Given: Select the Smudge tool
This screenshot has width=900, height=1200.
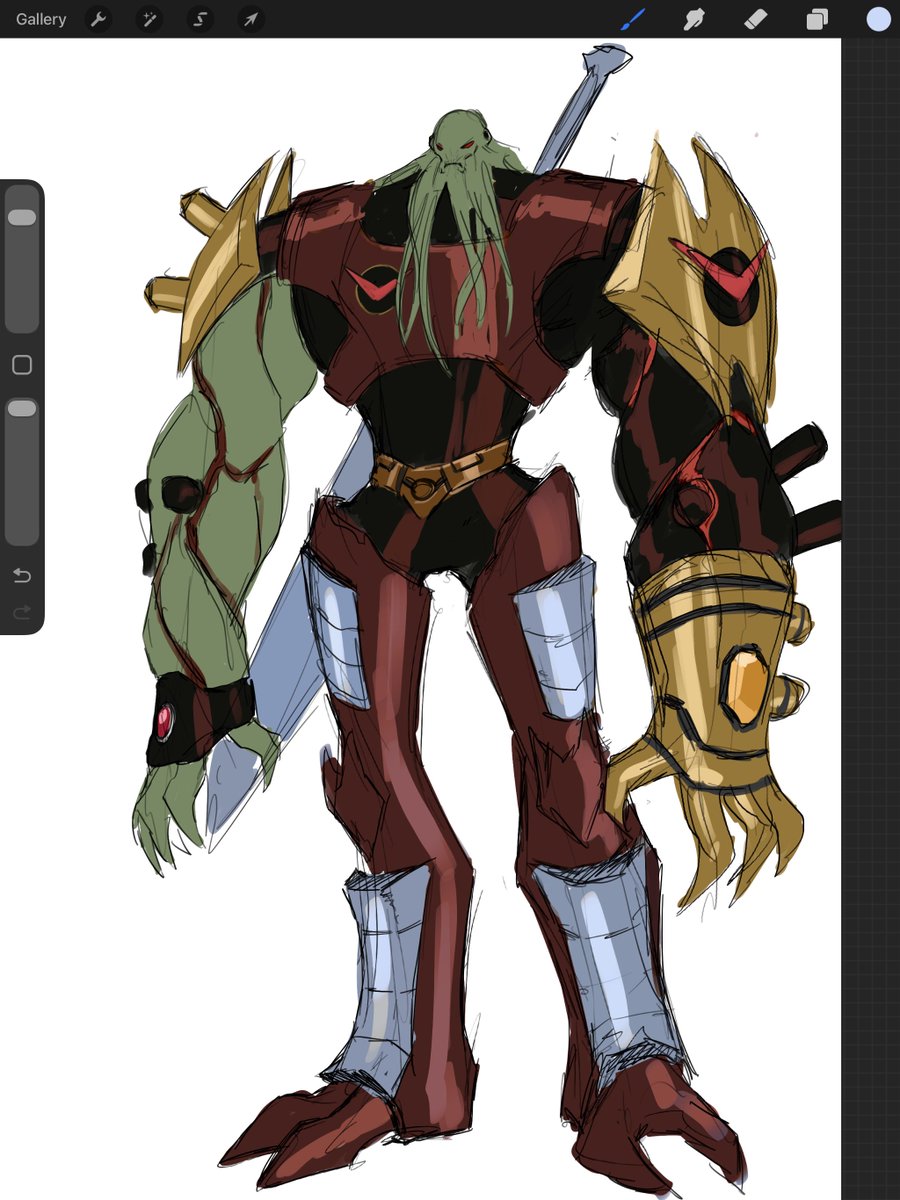Looking at the screenshot, I should tap(694, 19).
